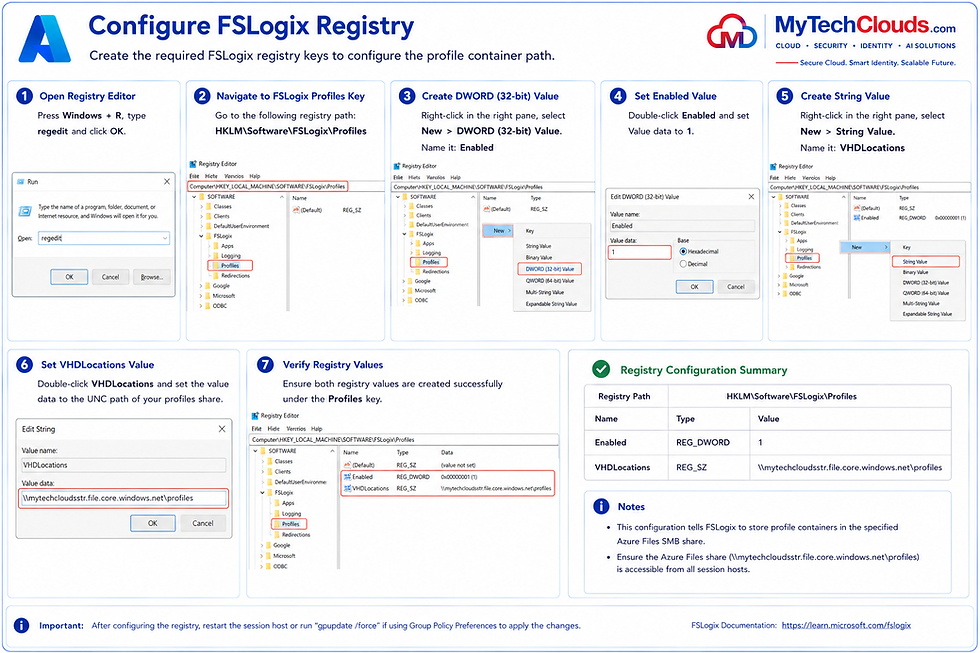
Task: Click Registry Editor app icon in step 2 window
Action: pyautogui.click(x=194, y=164)
